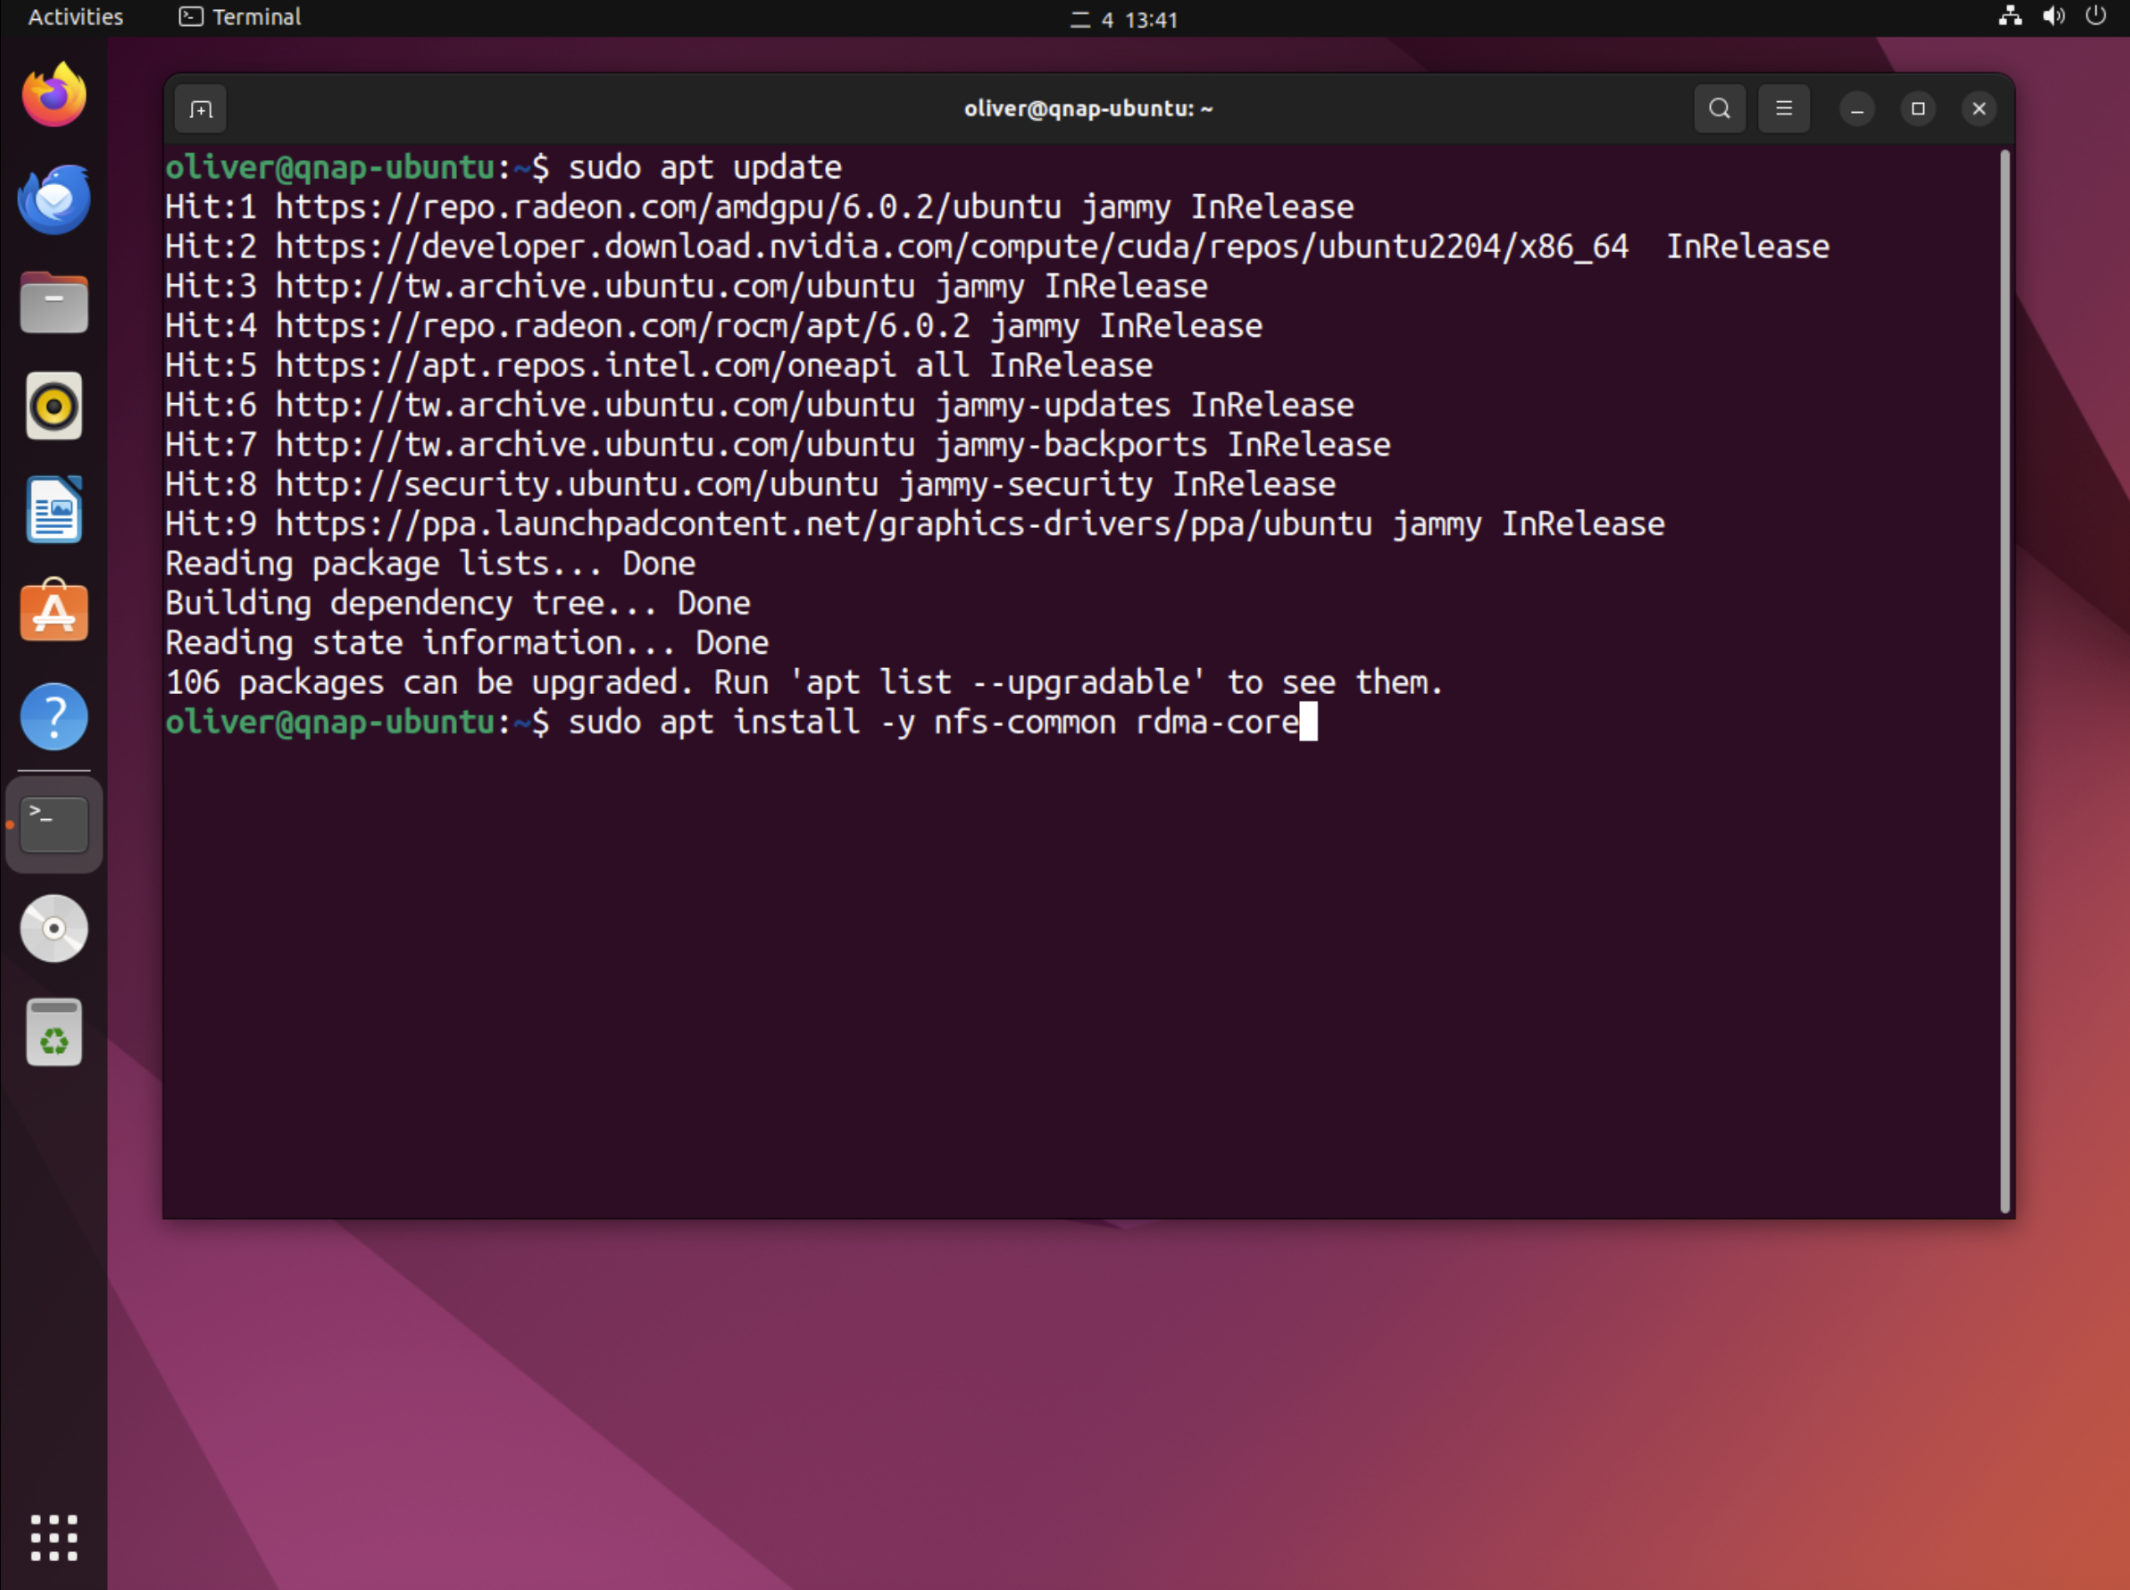
Task: Open network status in system tray
Action: (x=2010, y=17)
